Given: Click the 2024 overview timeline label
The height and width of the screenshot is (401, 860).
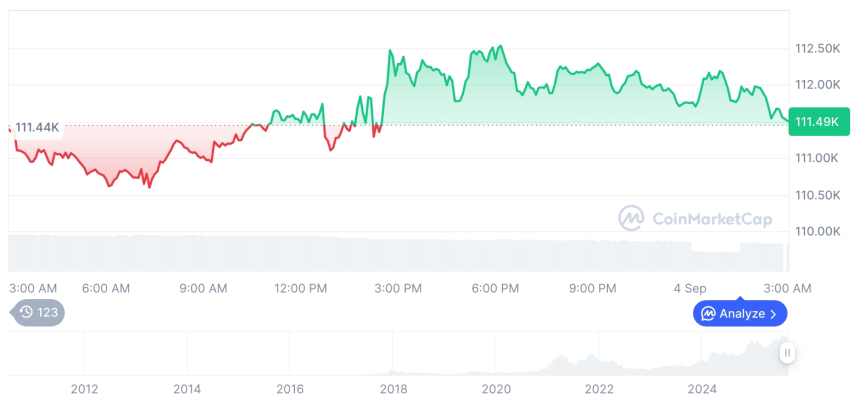Looking at the screenshot, I should 702,388.
